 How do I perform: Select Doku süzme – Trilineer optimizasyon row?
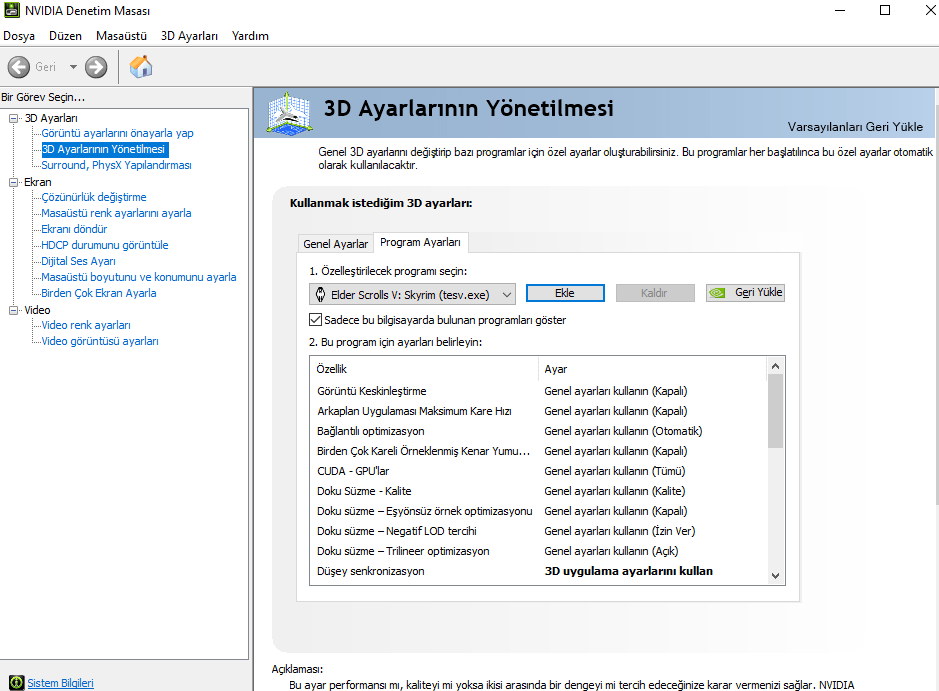pyautogui.click(x=538, y=551)
